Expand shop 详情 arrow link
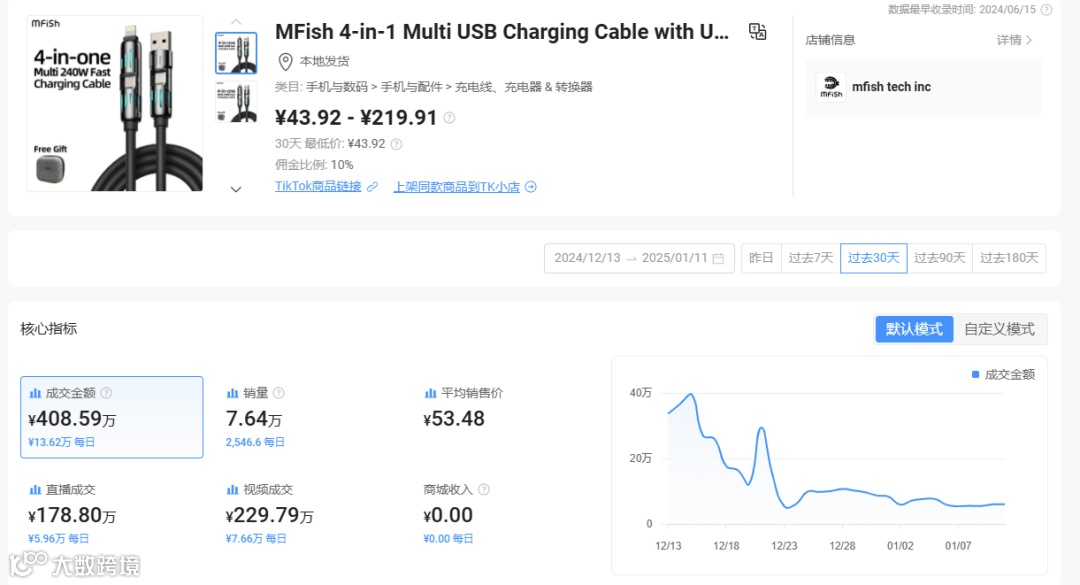 (1014, 40)
